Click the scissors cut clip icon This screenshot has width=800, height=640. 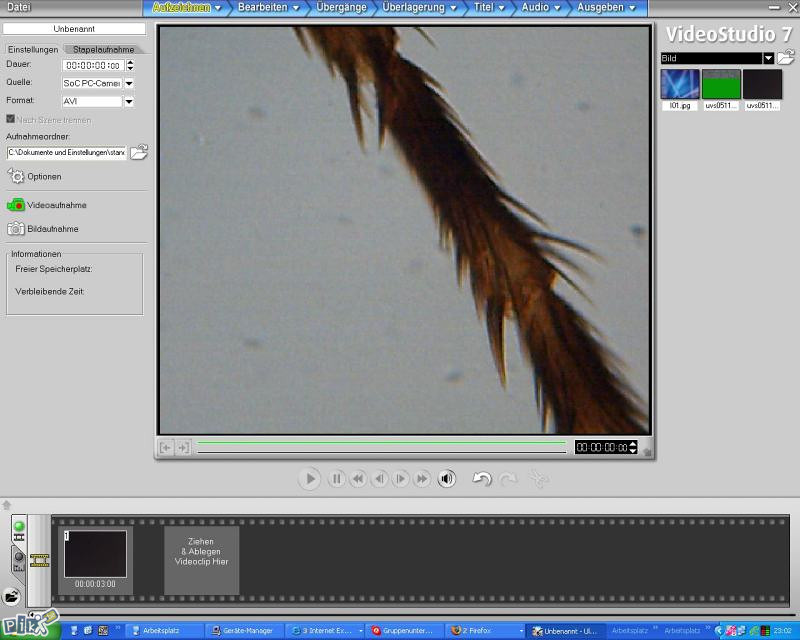coord(539,479)
